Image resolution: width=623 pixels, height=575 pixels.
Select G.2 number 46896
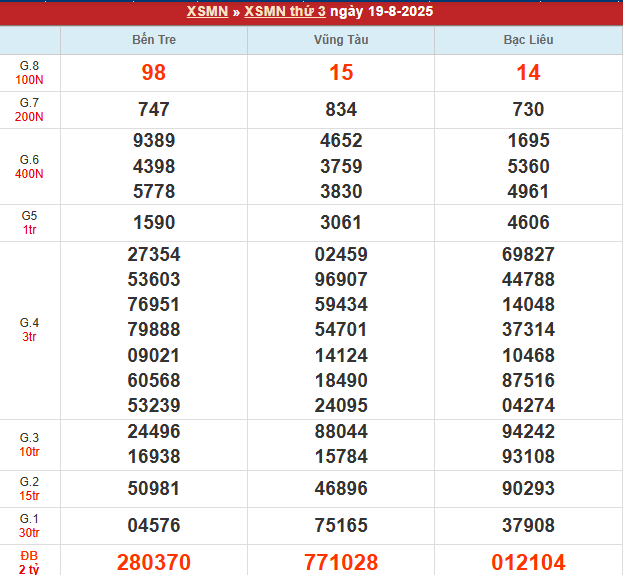[341, 488]
